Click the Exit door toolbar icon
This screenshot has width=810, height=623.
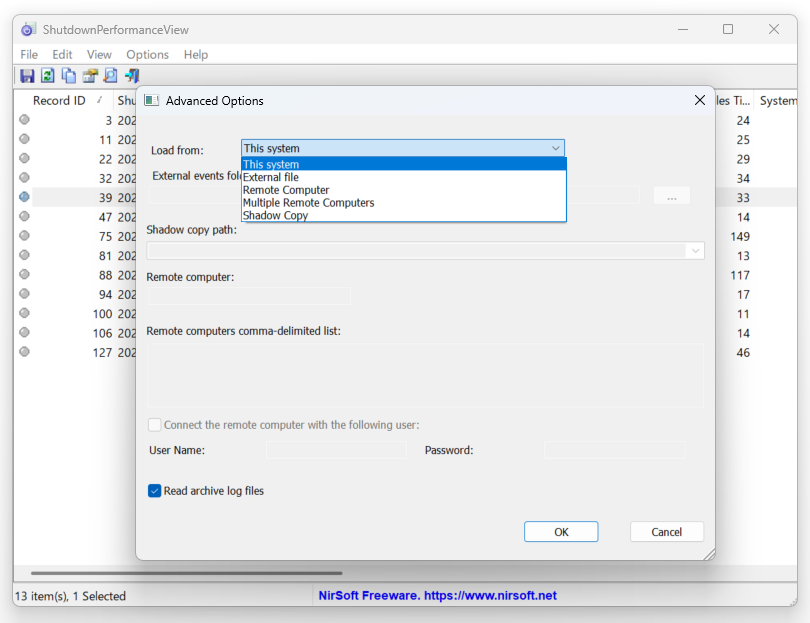point(132,76)
